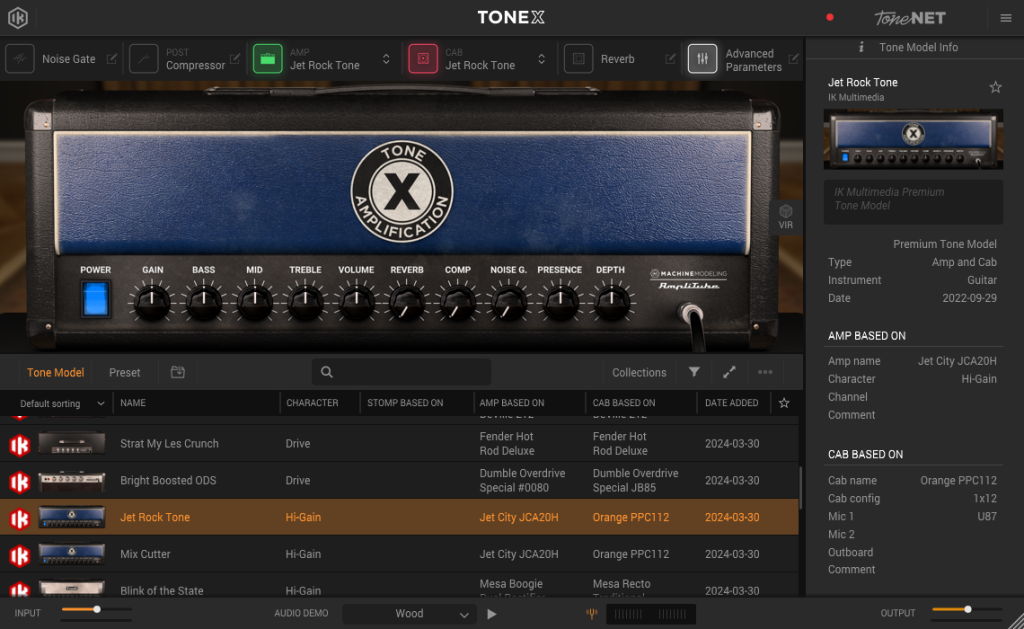Click the COMP knob

(458, 302)
